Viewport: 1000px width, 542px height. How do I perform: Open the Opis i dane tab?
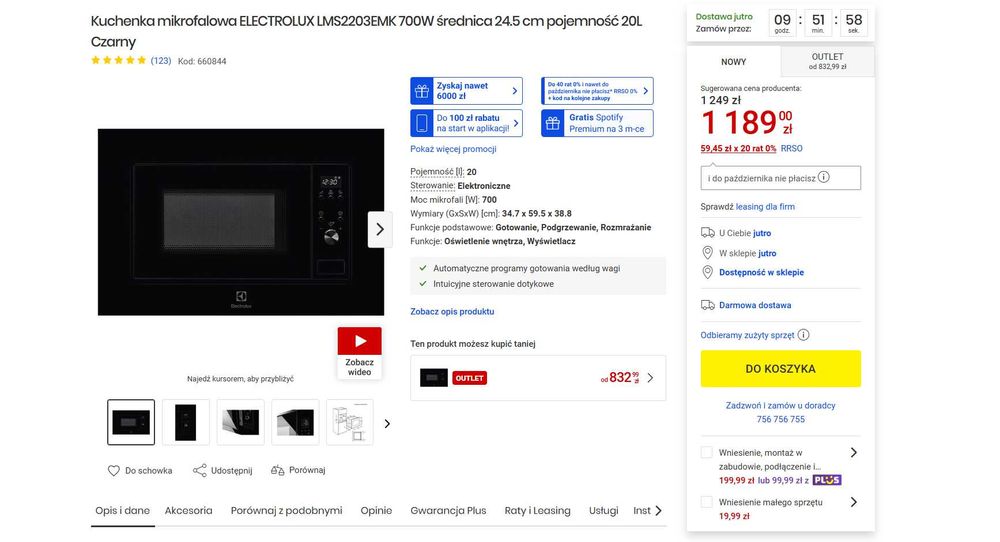coord(122,511)
